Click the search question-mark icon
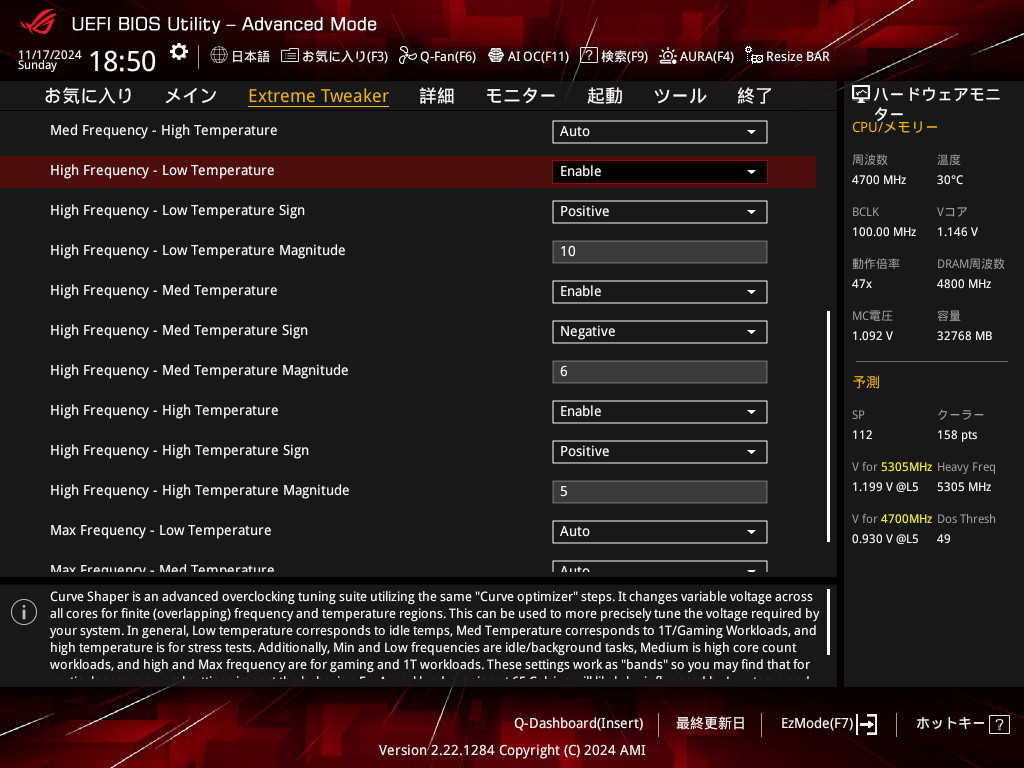The image size is (1024, 768). pos(588,56)
